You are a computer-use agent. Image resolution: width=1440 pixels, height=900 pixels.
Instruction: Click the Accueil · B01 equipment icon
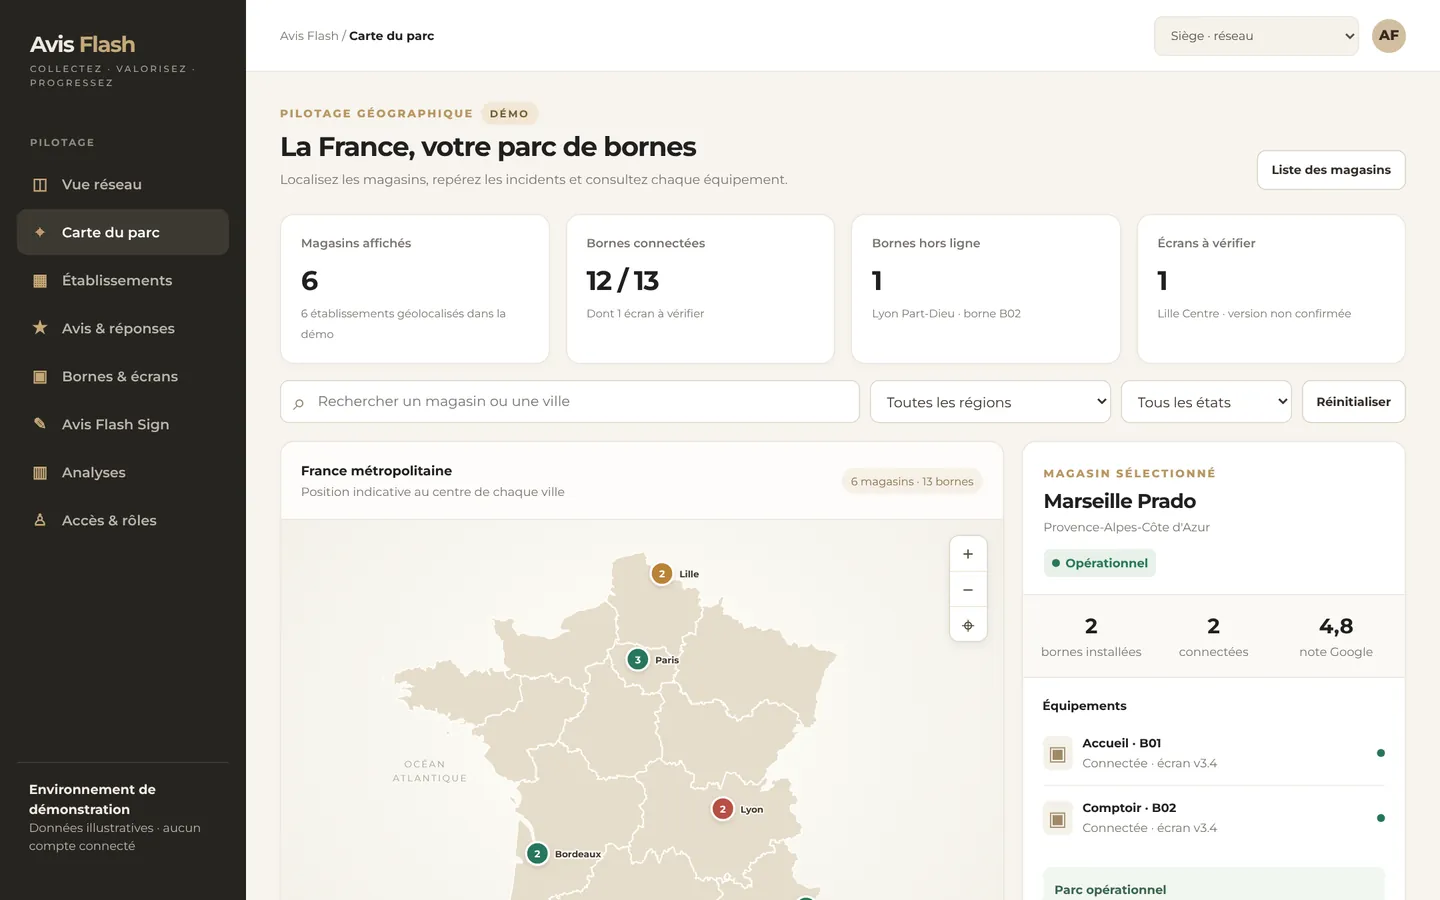(x=1057, y=754)
